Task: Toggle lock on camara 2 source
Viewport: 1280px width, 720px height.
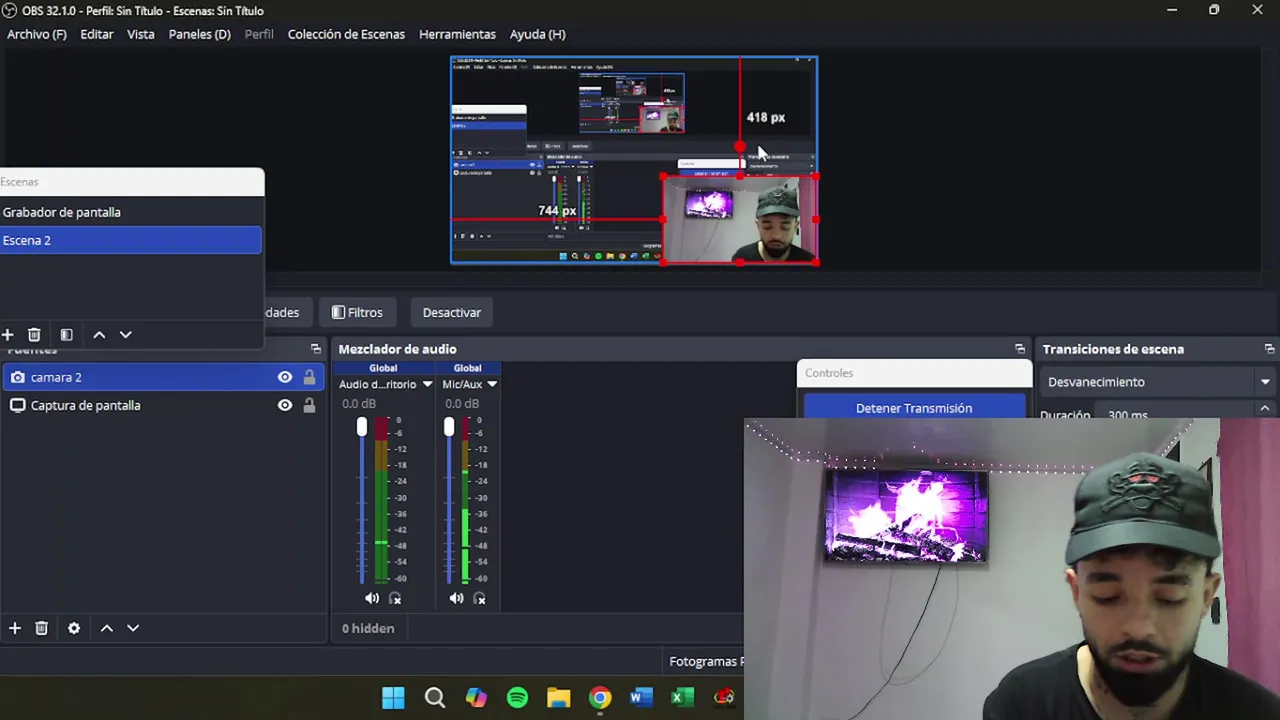Action: [309, 377]
